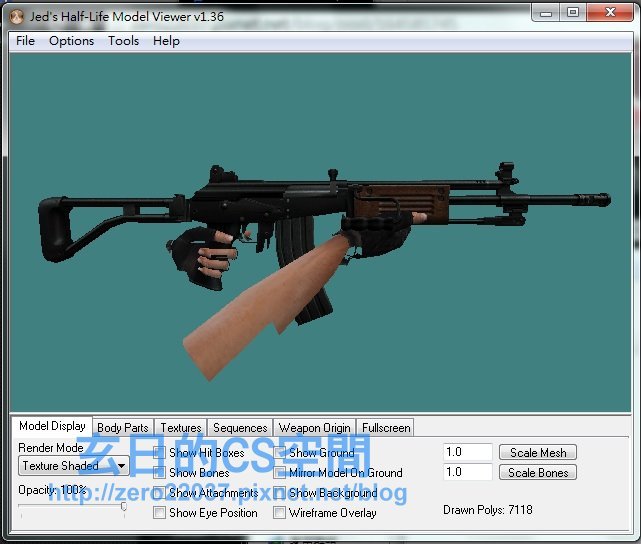Click the Scale Mesh value field
Viewport: 641px width, 544px height.
(x=468, y=452)
